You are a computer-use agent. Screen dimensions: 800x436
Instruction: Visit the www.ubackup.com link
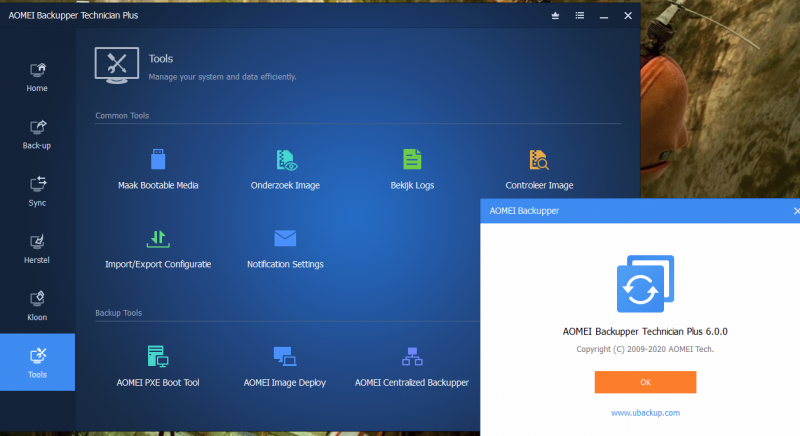tap(645, 412)
